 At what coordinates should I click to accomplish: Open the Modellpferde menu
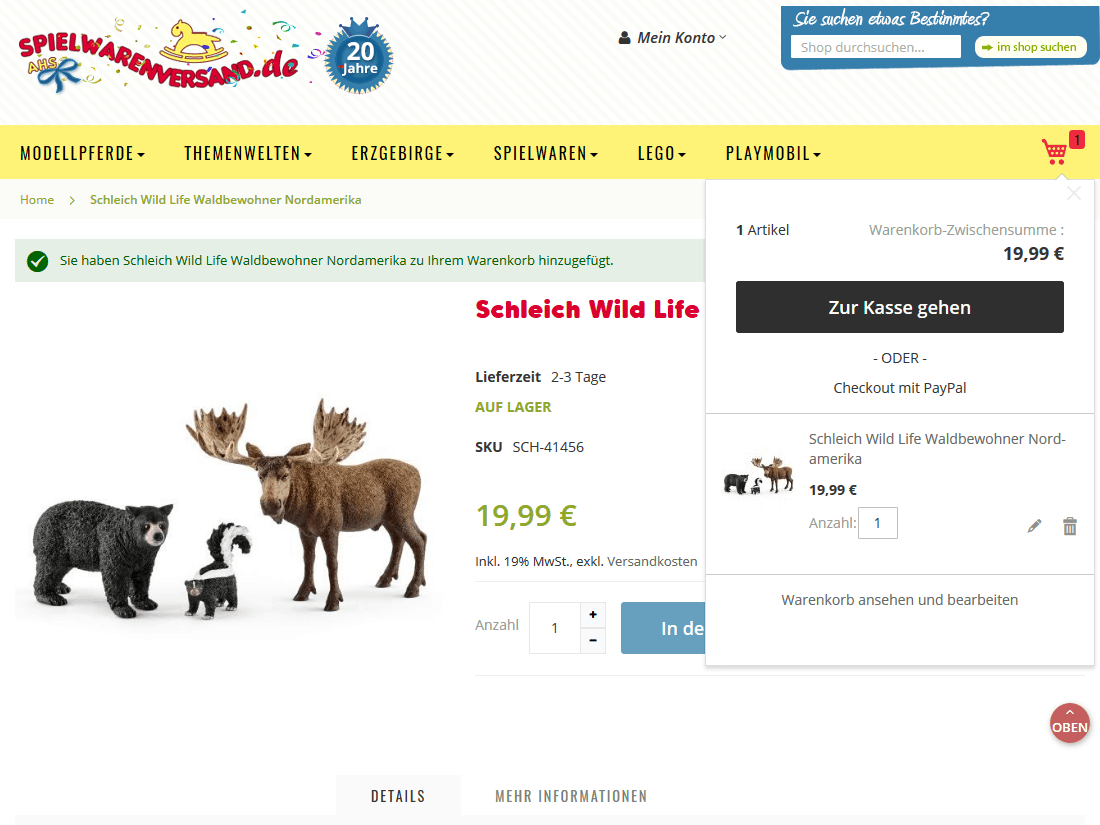83,153
